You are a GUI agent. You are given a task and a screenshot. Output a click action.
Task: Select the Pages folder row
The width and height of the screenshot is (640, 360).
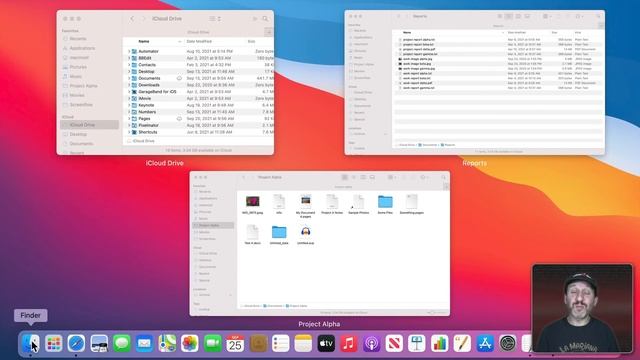click(198, 119)
